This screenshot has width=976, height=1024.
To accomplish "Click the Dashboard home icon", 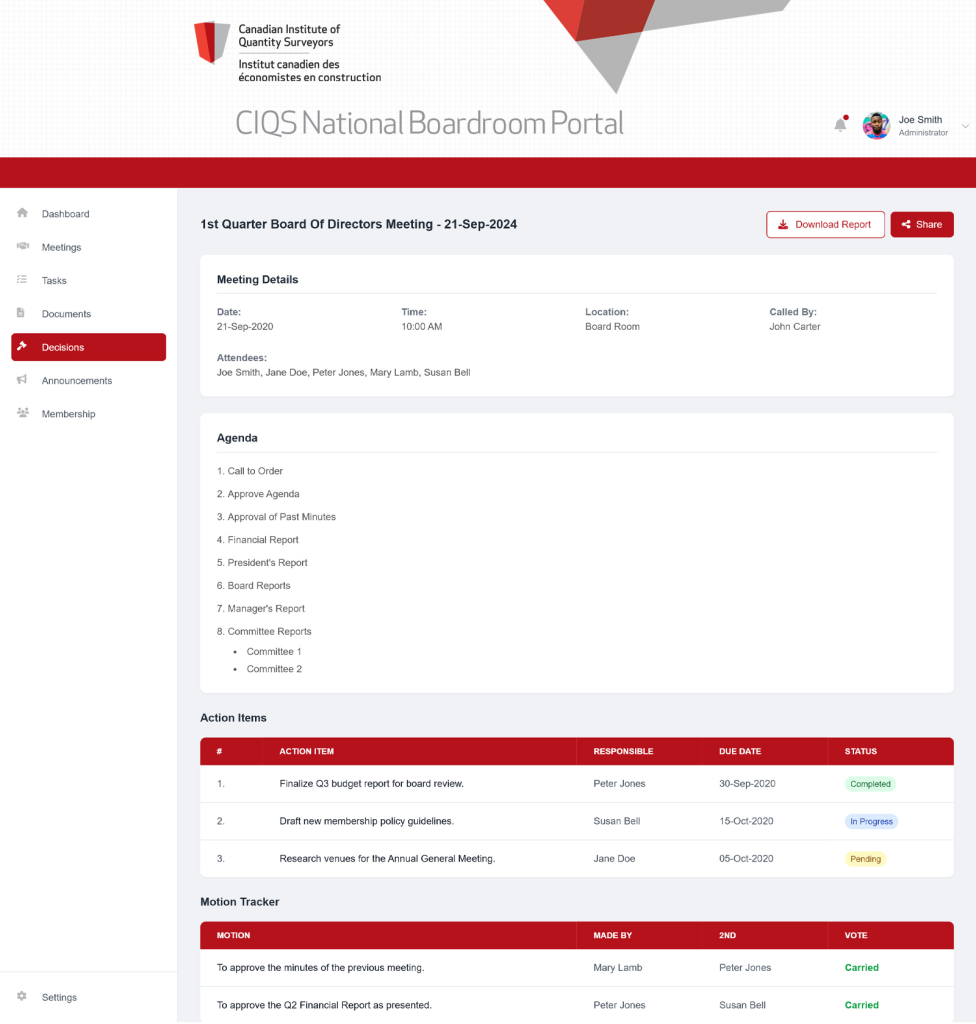I will 22,213.
